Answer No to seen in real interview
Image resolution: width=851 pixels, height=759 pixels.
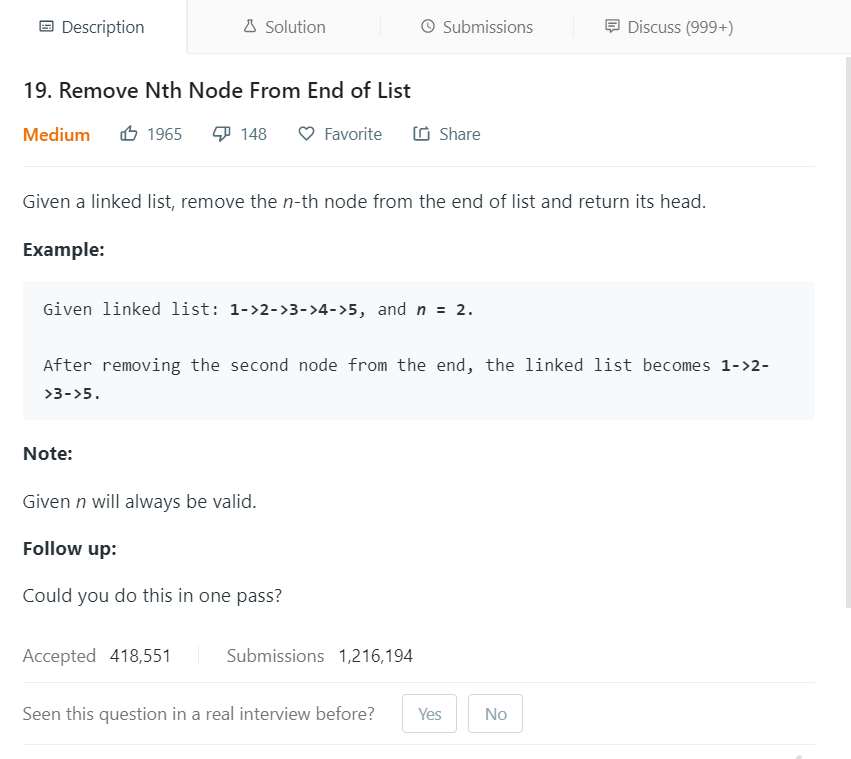click(495, 714)
